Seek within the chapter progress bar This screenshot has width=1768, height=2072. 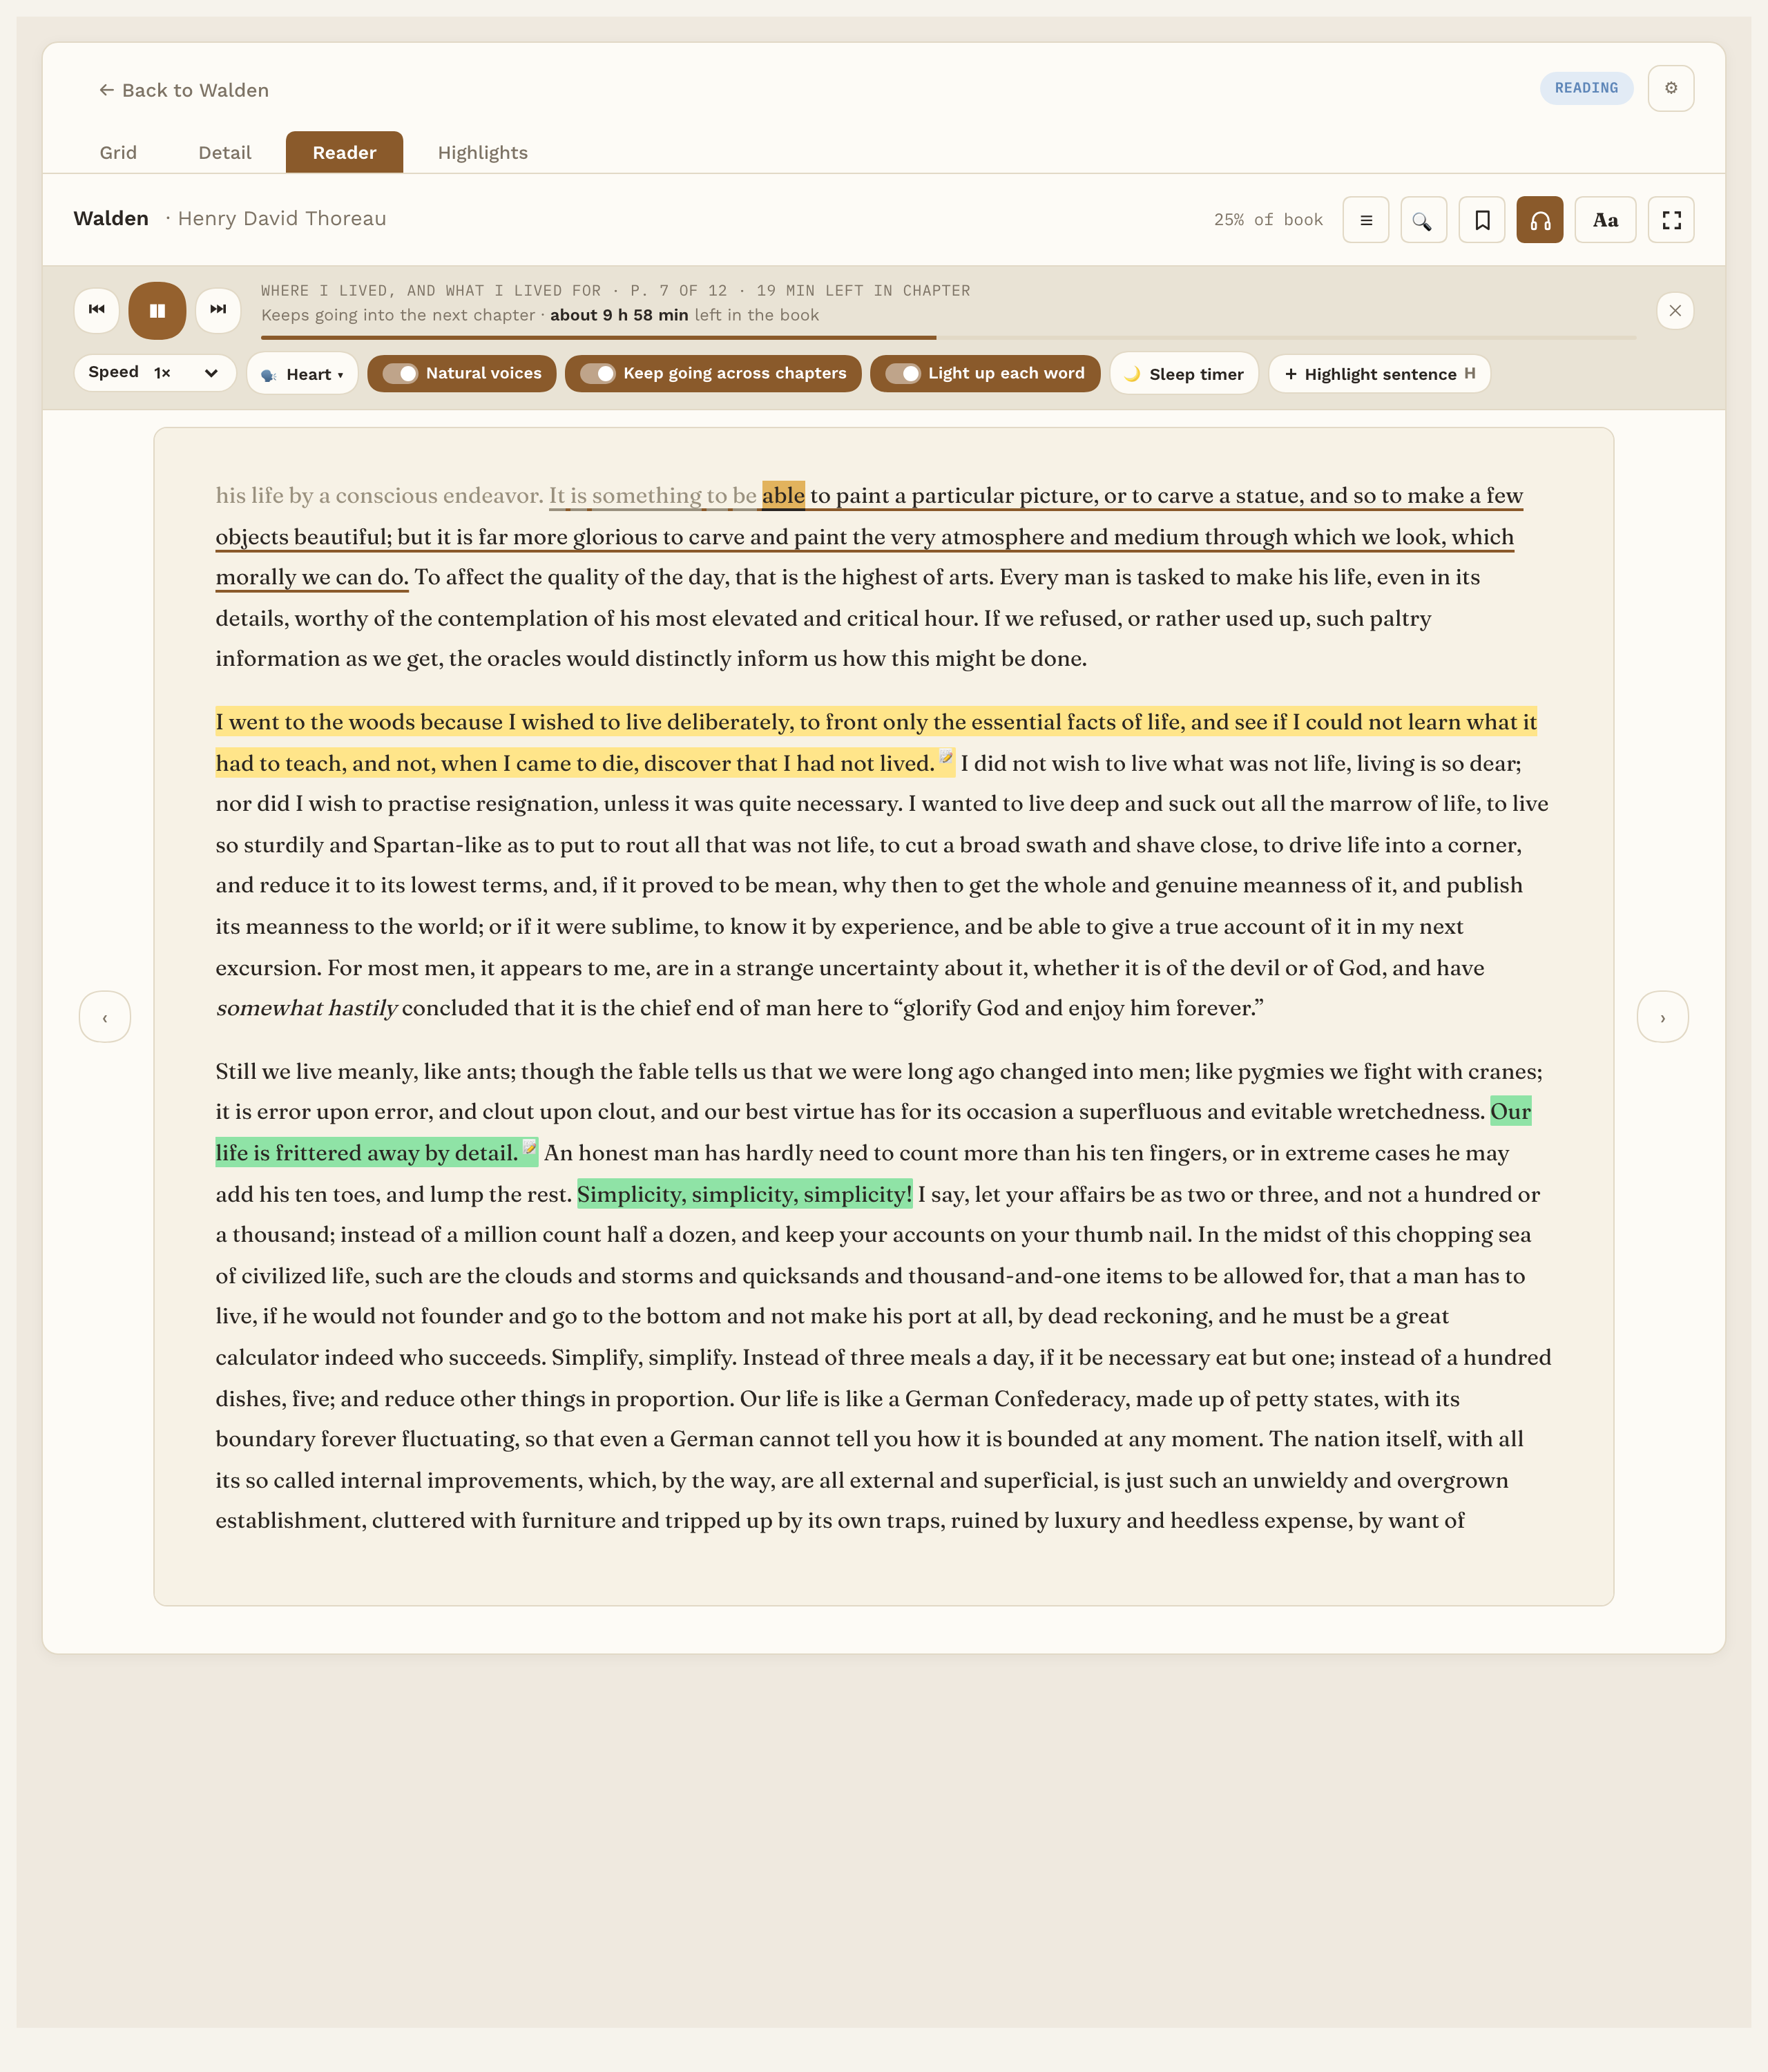(x=948, y=338)
